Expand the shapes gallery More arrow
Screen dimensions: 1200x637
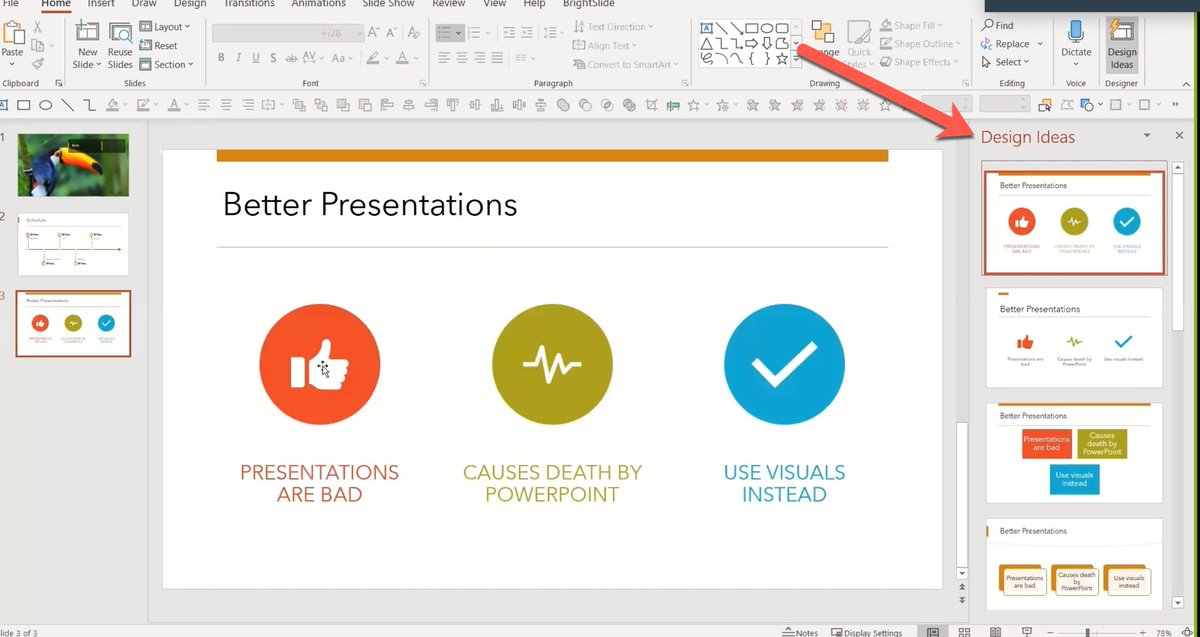pos(796,61)
